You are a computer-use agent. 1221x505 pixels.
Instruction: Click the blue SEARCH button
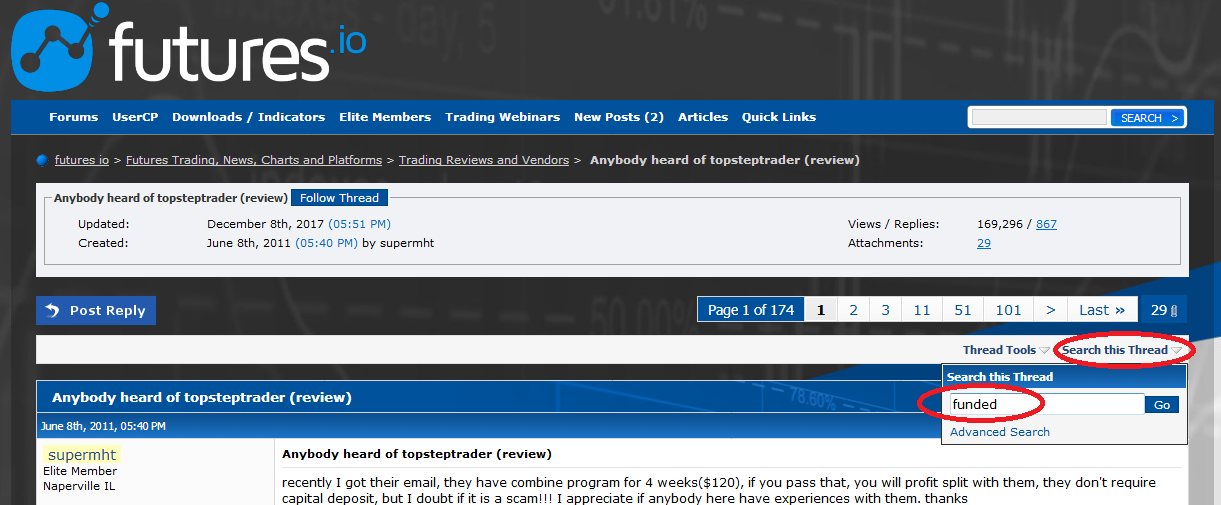pyautogui.click(x=1147, y=118)
